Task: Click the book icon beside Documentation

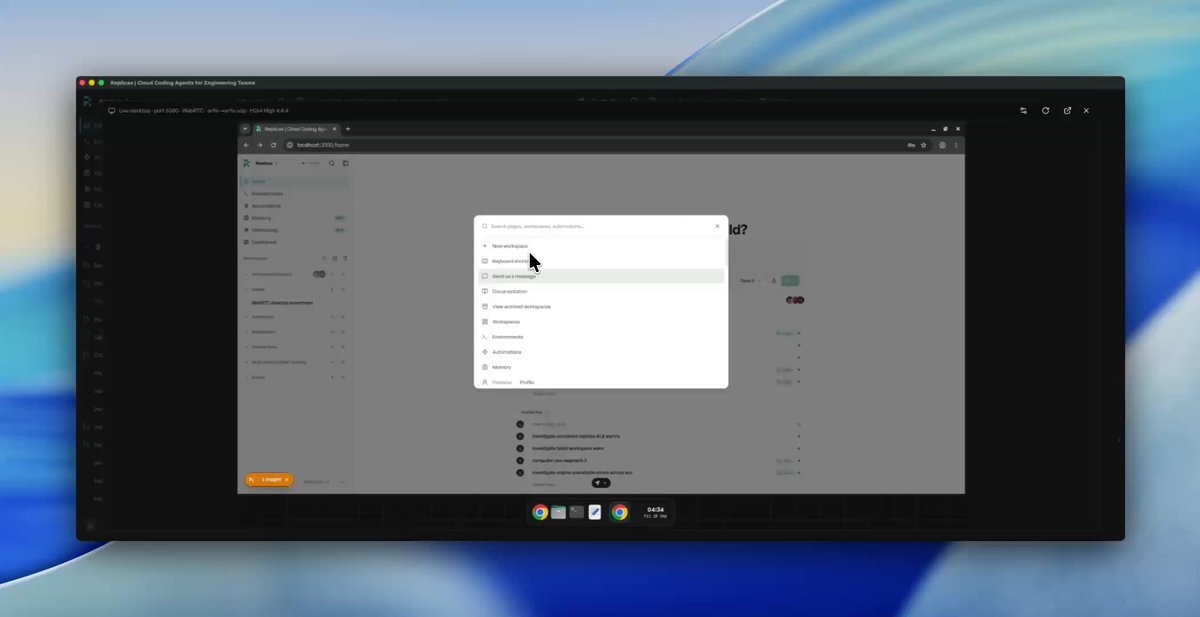Action: click(485, 291)
